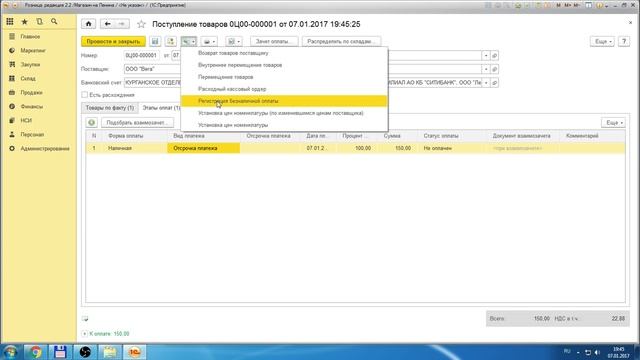Select the Не оплачен status cell
The image size is (640, 360).
(x=452, y=148)
